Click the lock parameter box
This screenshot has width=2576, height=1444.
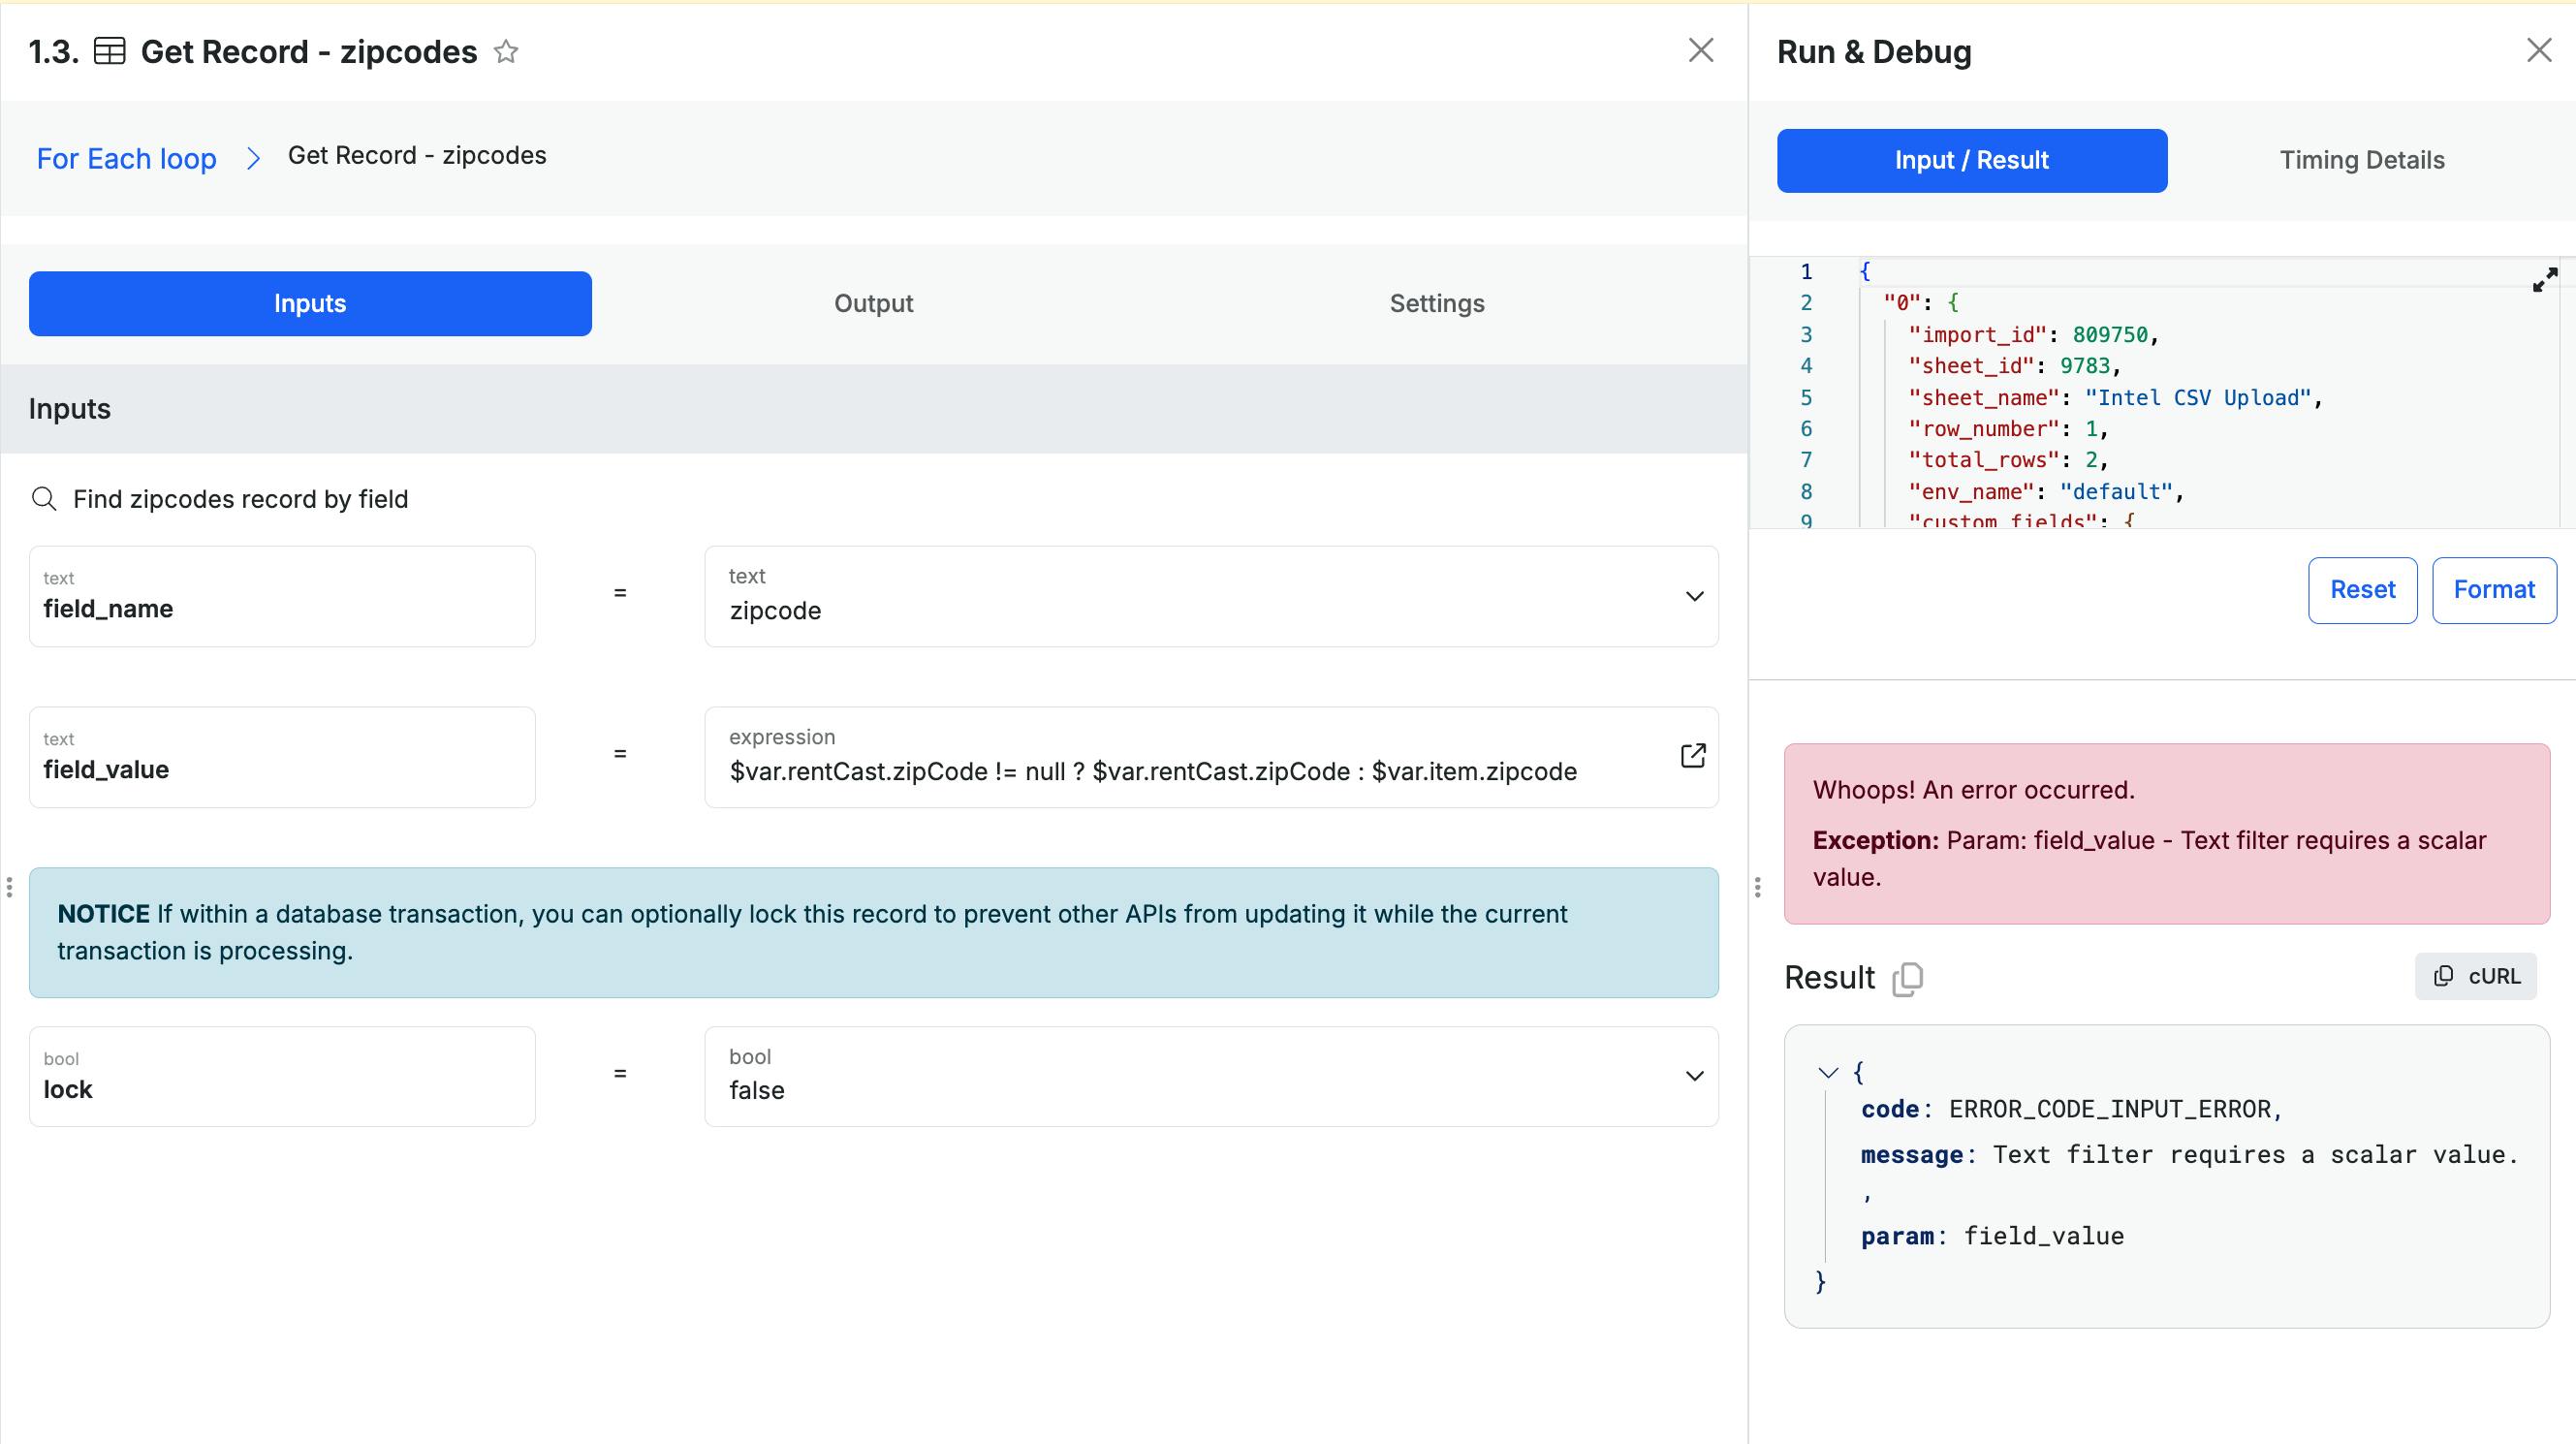click(x=282, y=1076)
